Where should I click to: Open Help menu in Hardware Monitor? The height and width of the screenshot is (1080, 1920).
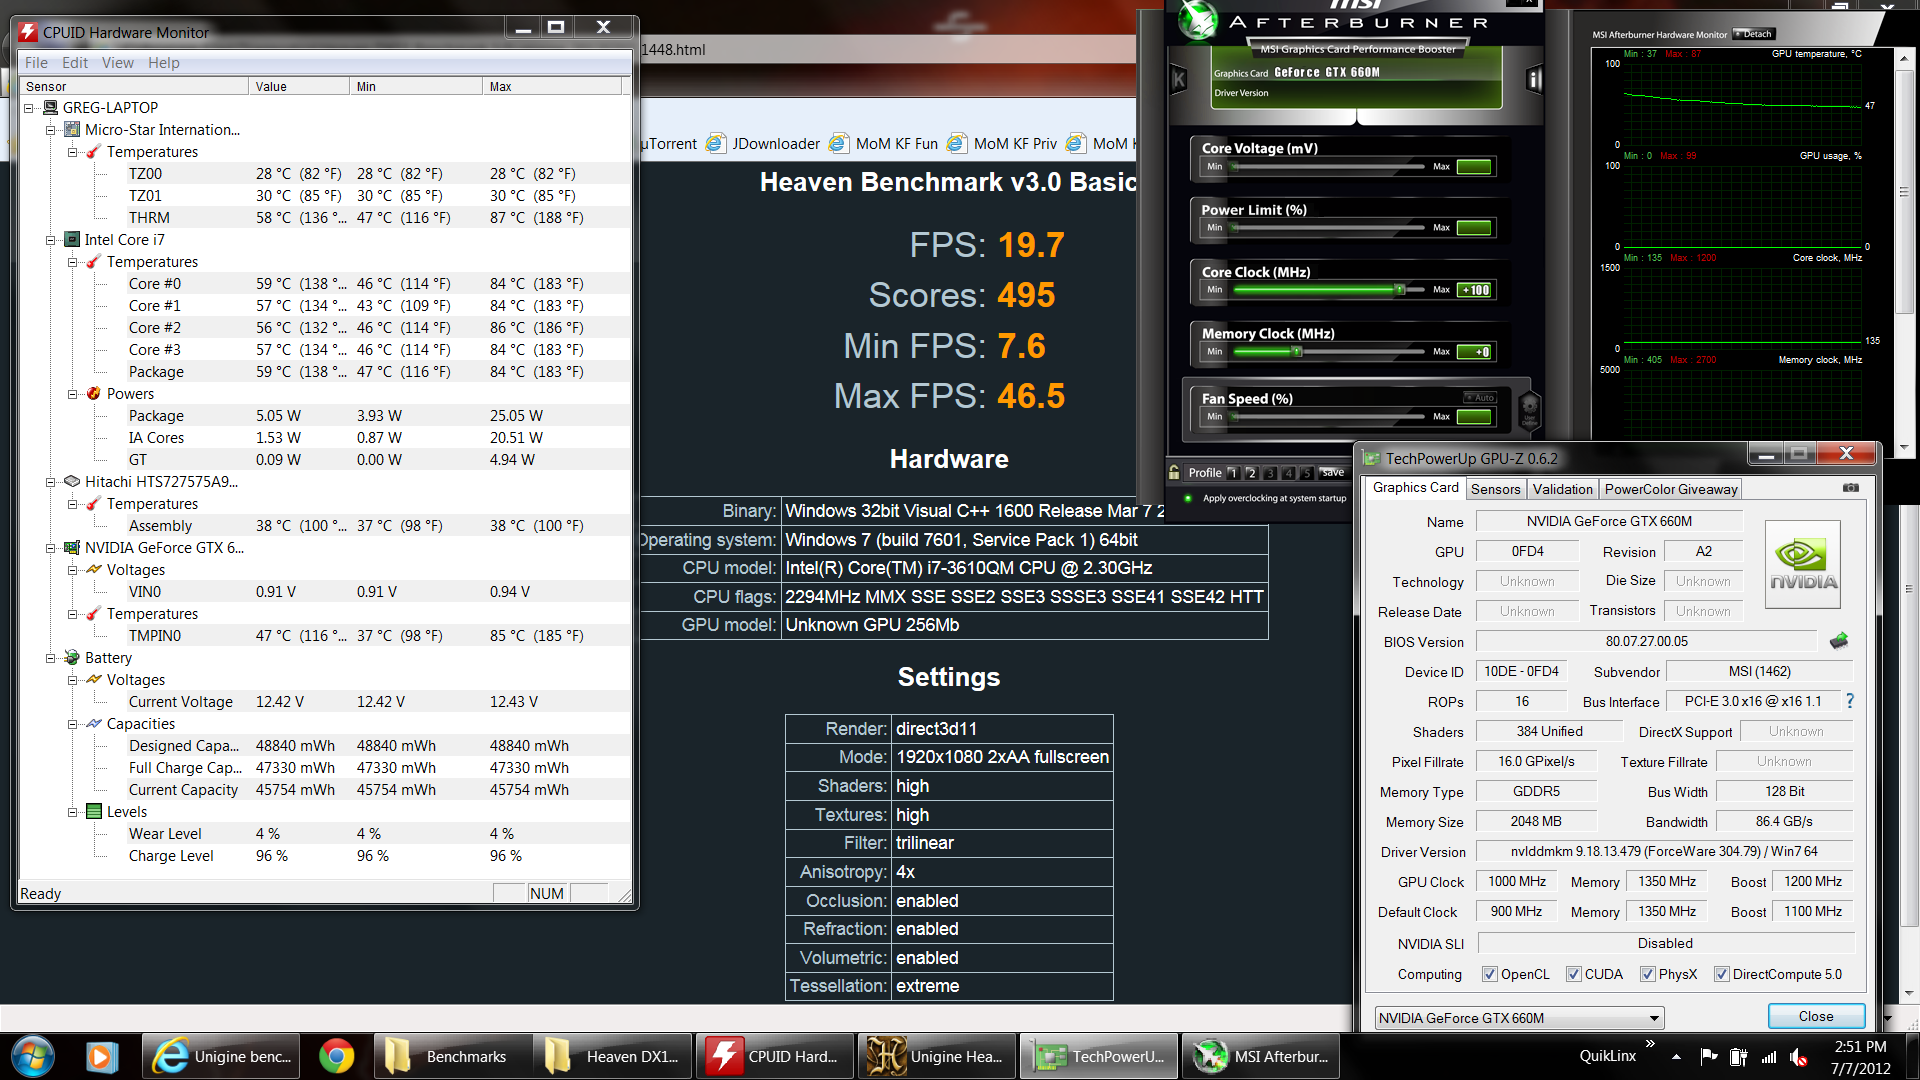click(164, 62)
